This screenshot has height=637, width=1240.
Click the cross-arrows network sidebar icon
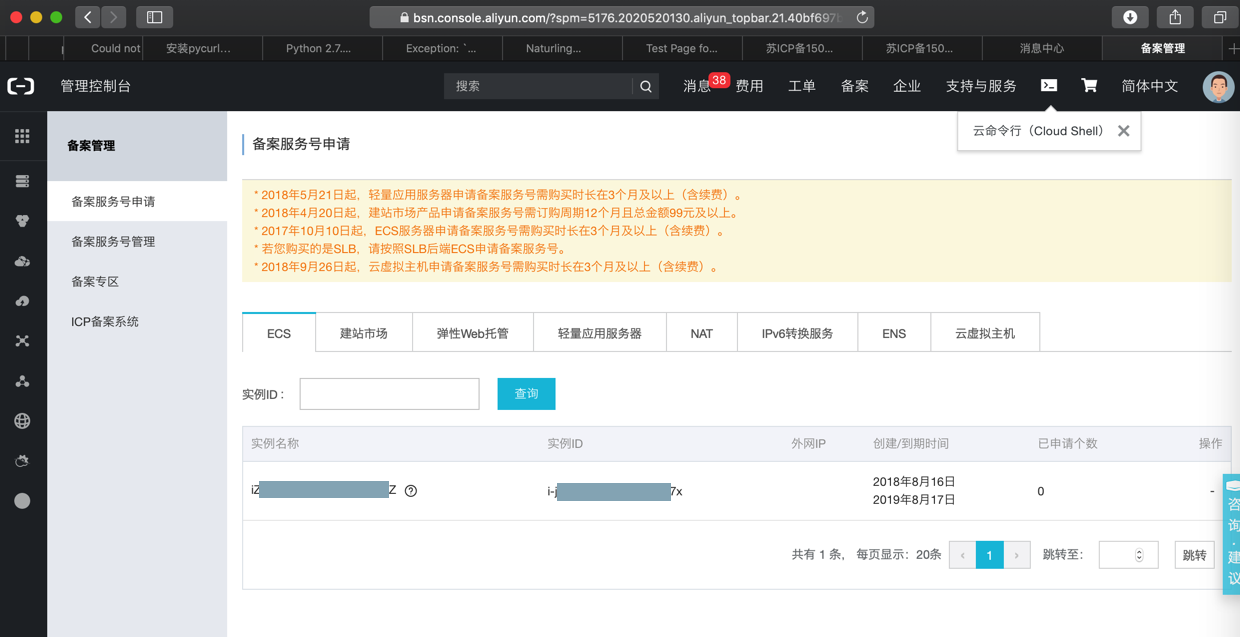click(22, 341)
